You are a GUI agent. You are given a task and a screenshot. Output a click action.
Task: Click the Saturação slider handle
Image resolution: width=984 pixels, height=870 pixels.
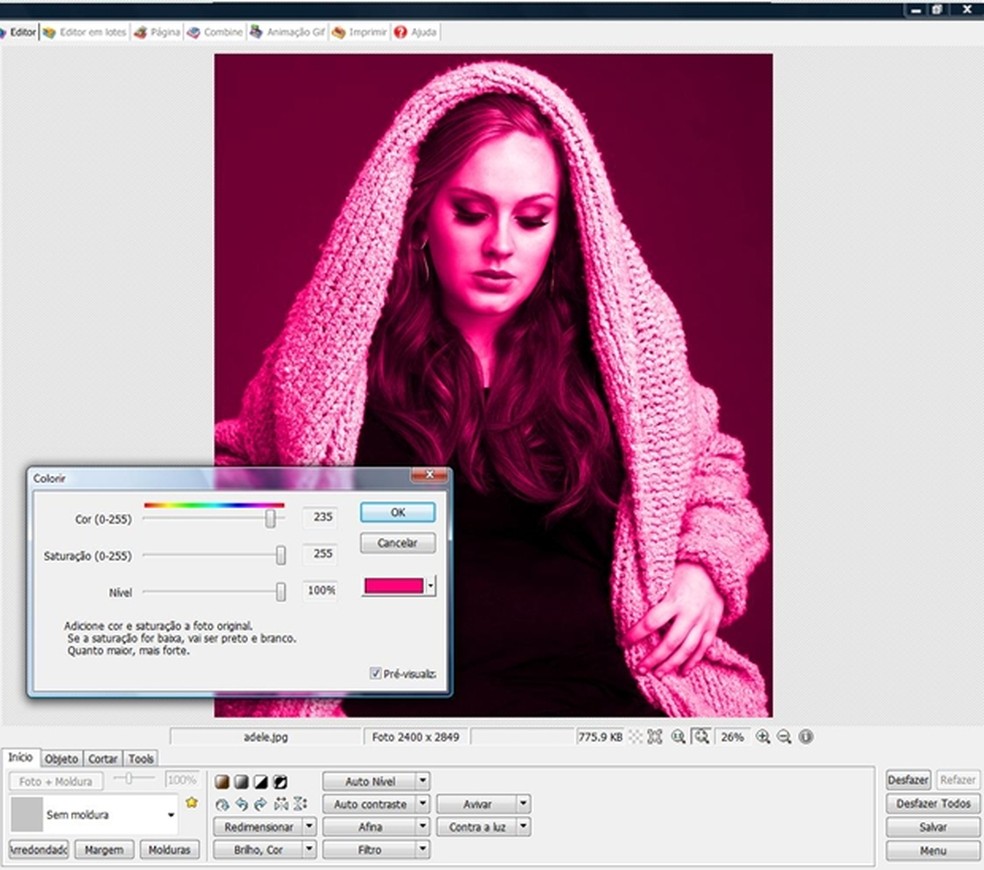point(281,555)
